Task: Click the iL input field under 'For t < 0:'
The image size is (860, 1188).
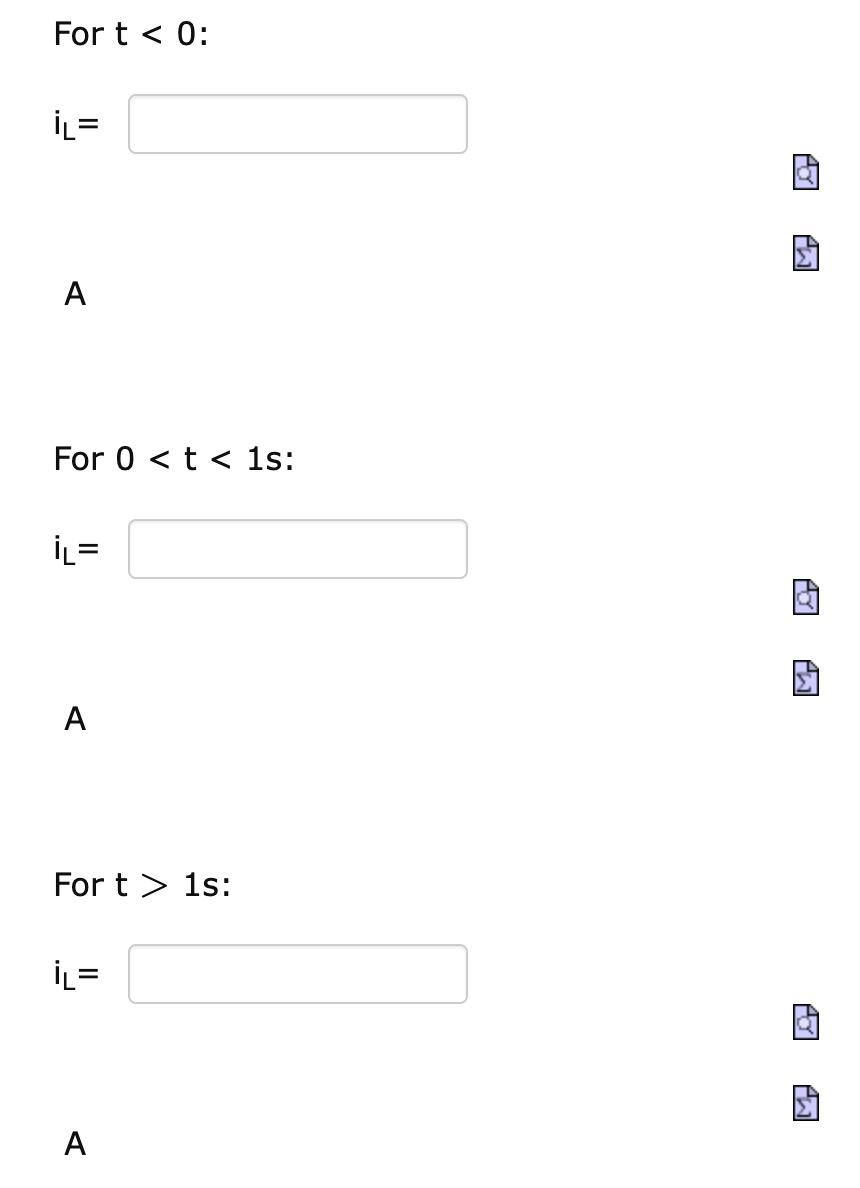Action: [x=297, y=123]
